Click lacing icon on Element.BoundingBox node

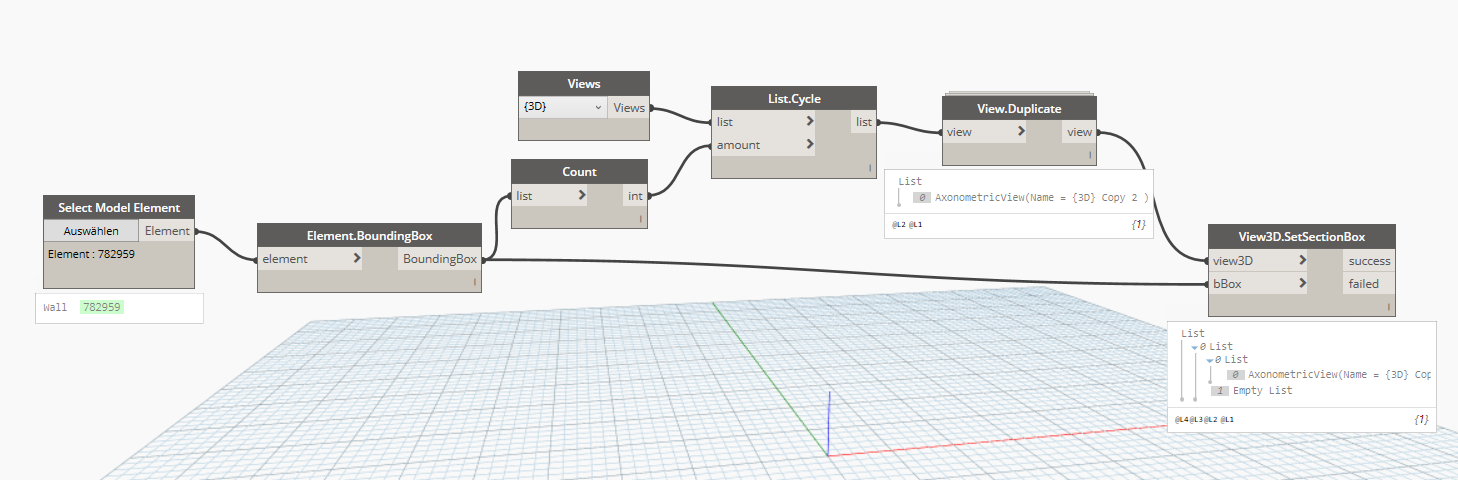point(475,283)
